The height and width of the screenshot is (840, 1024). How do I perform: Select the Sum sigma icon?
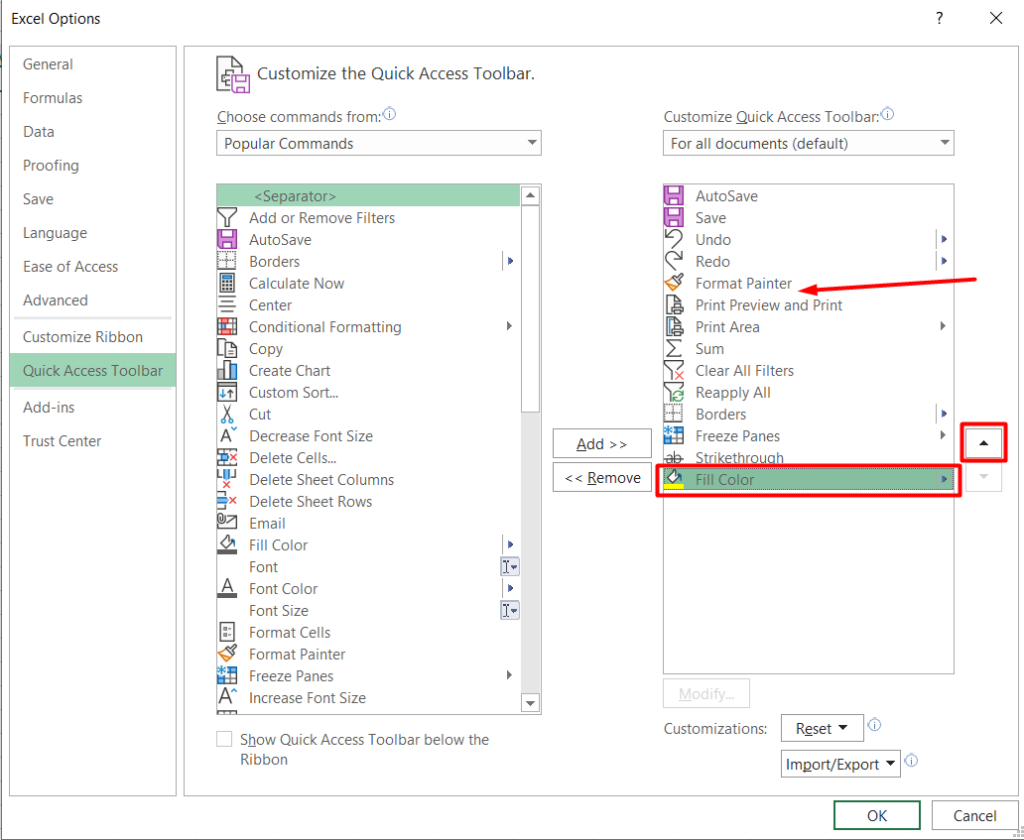pos(673,349)
